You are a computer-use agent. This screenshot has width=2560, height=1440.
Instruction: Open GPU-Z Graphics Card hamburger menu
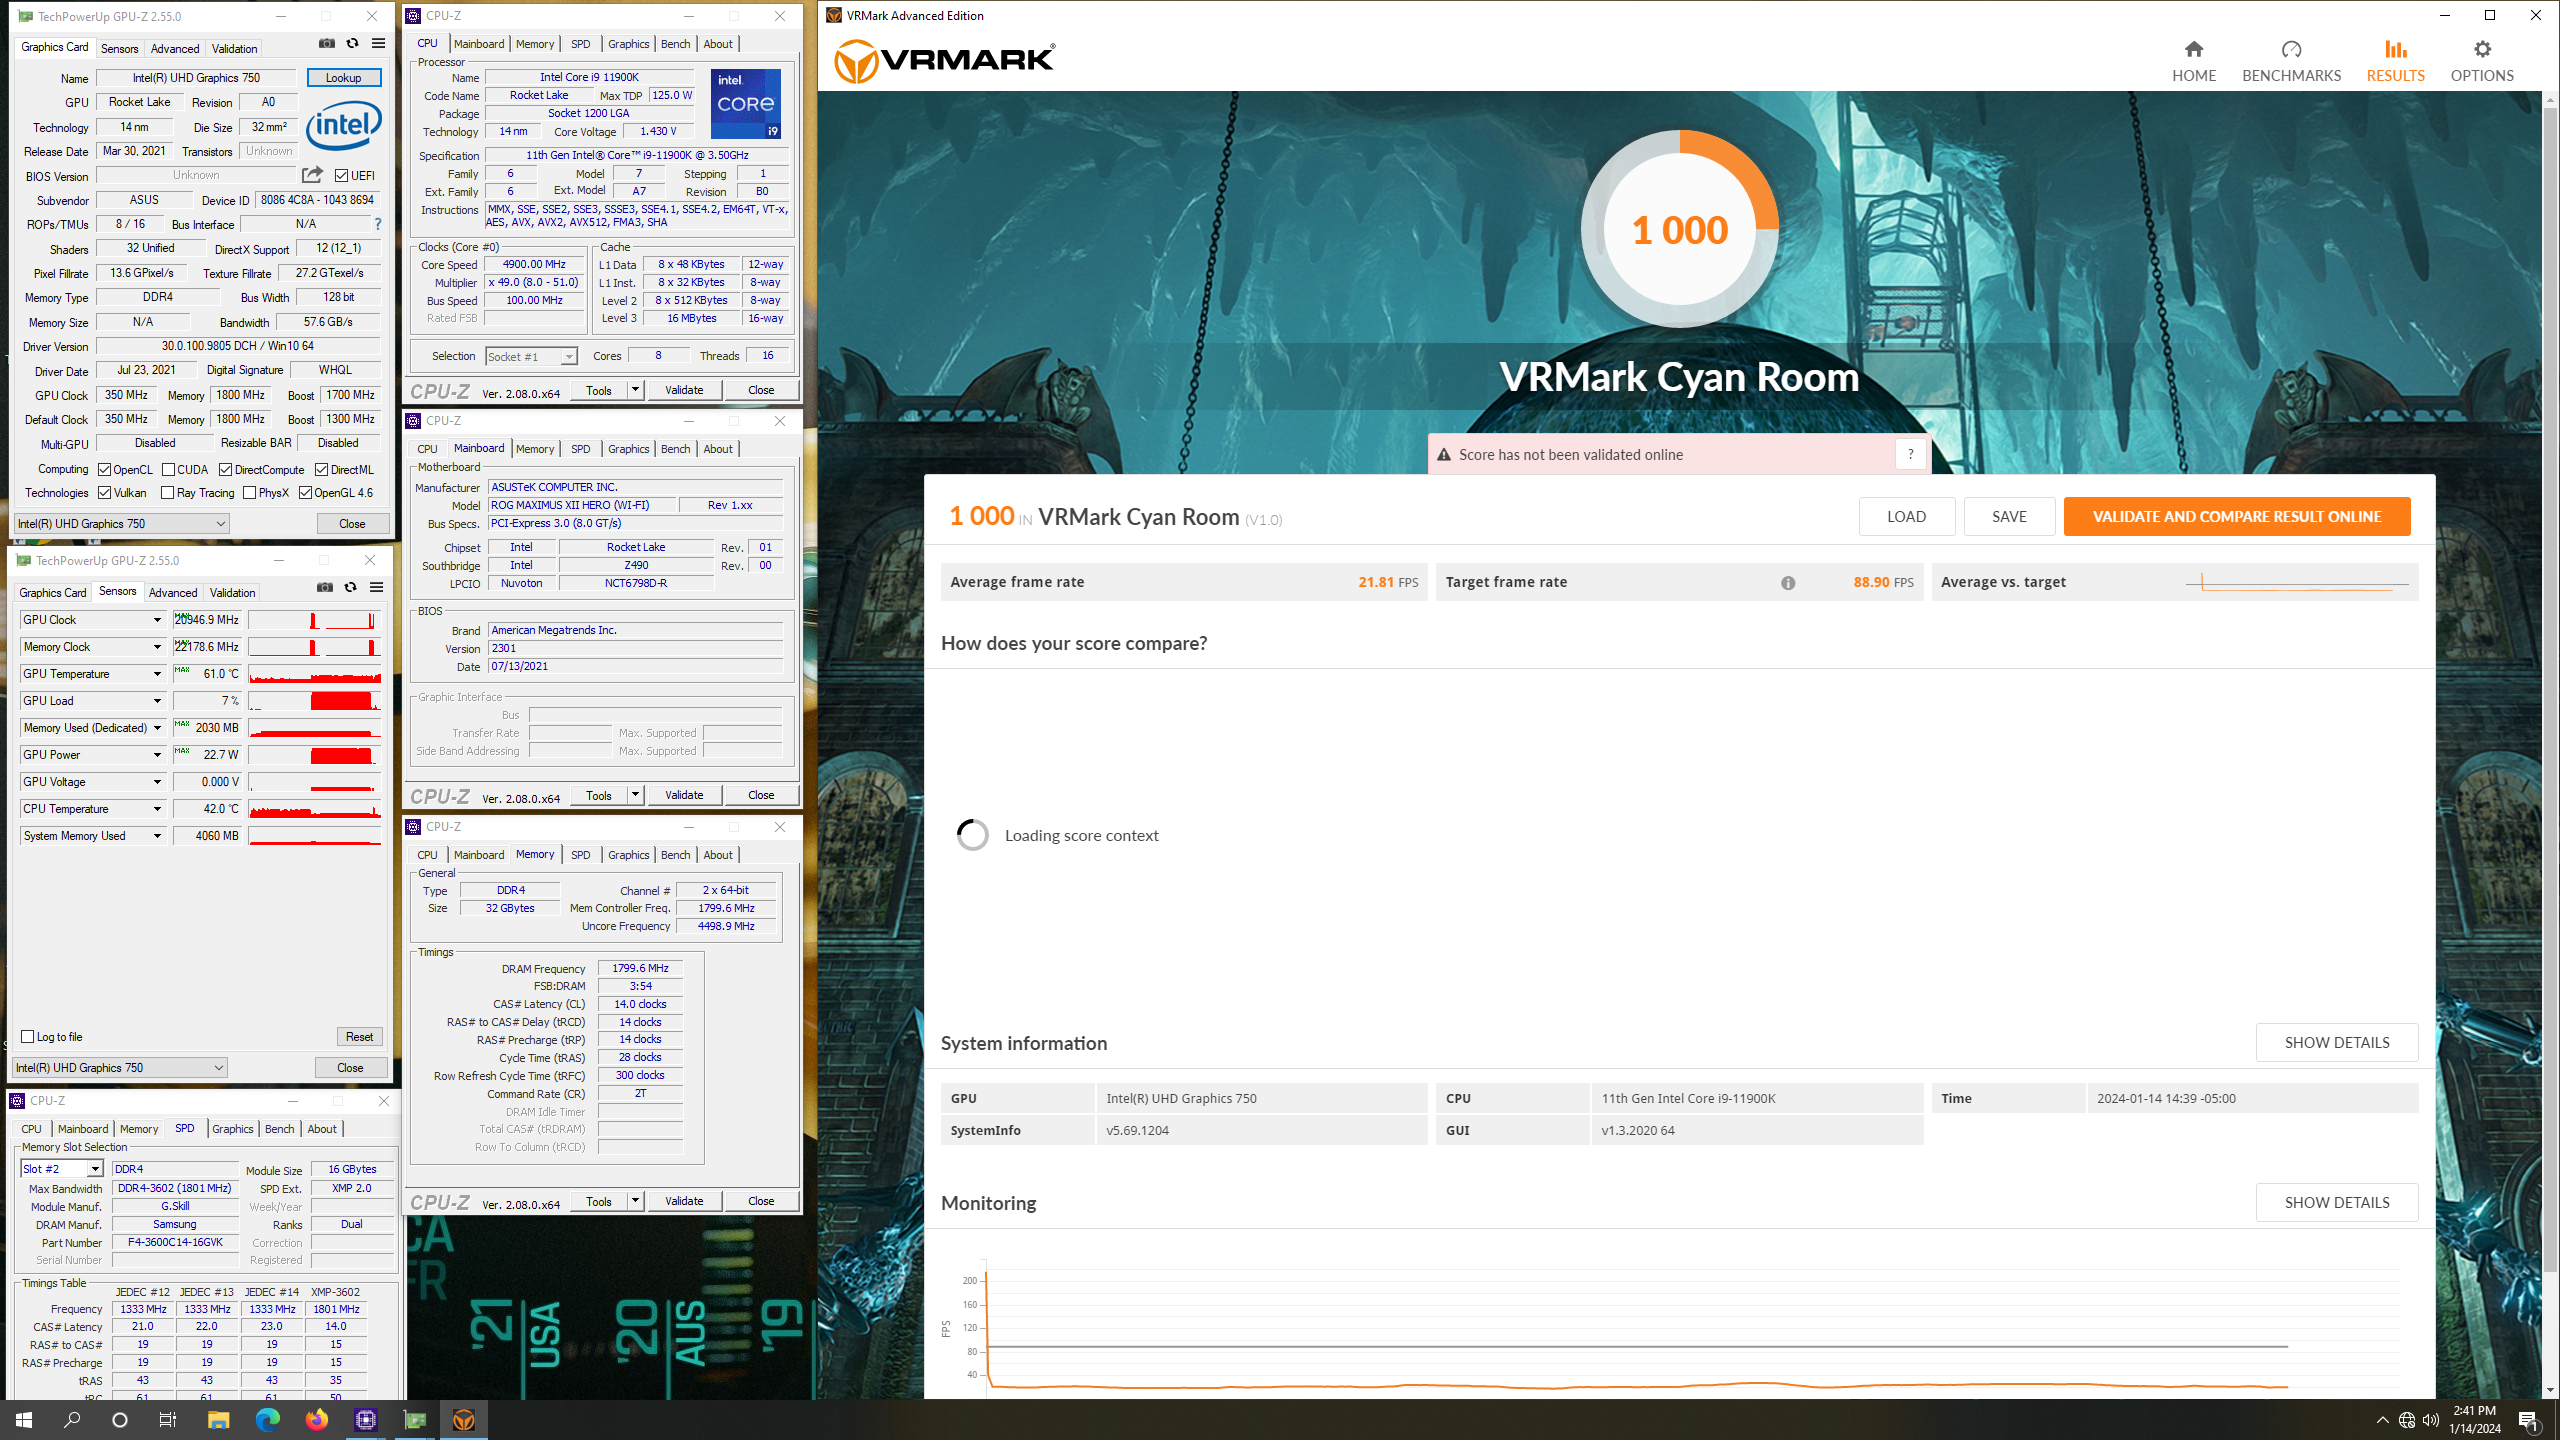click(378, 44)
